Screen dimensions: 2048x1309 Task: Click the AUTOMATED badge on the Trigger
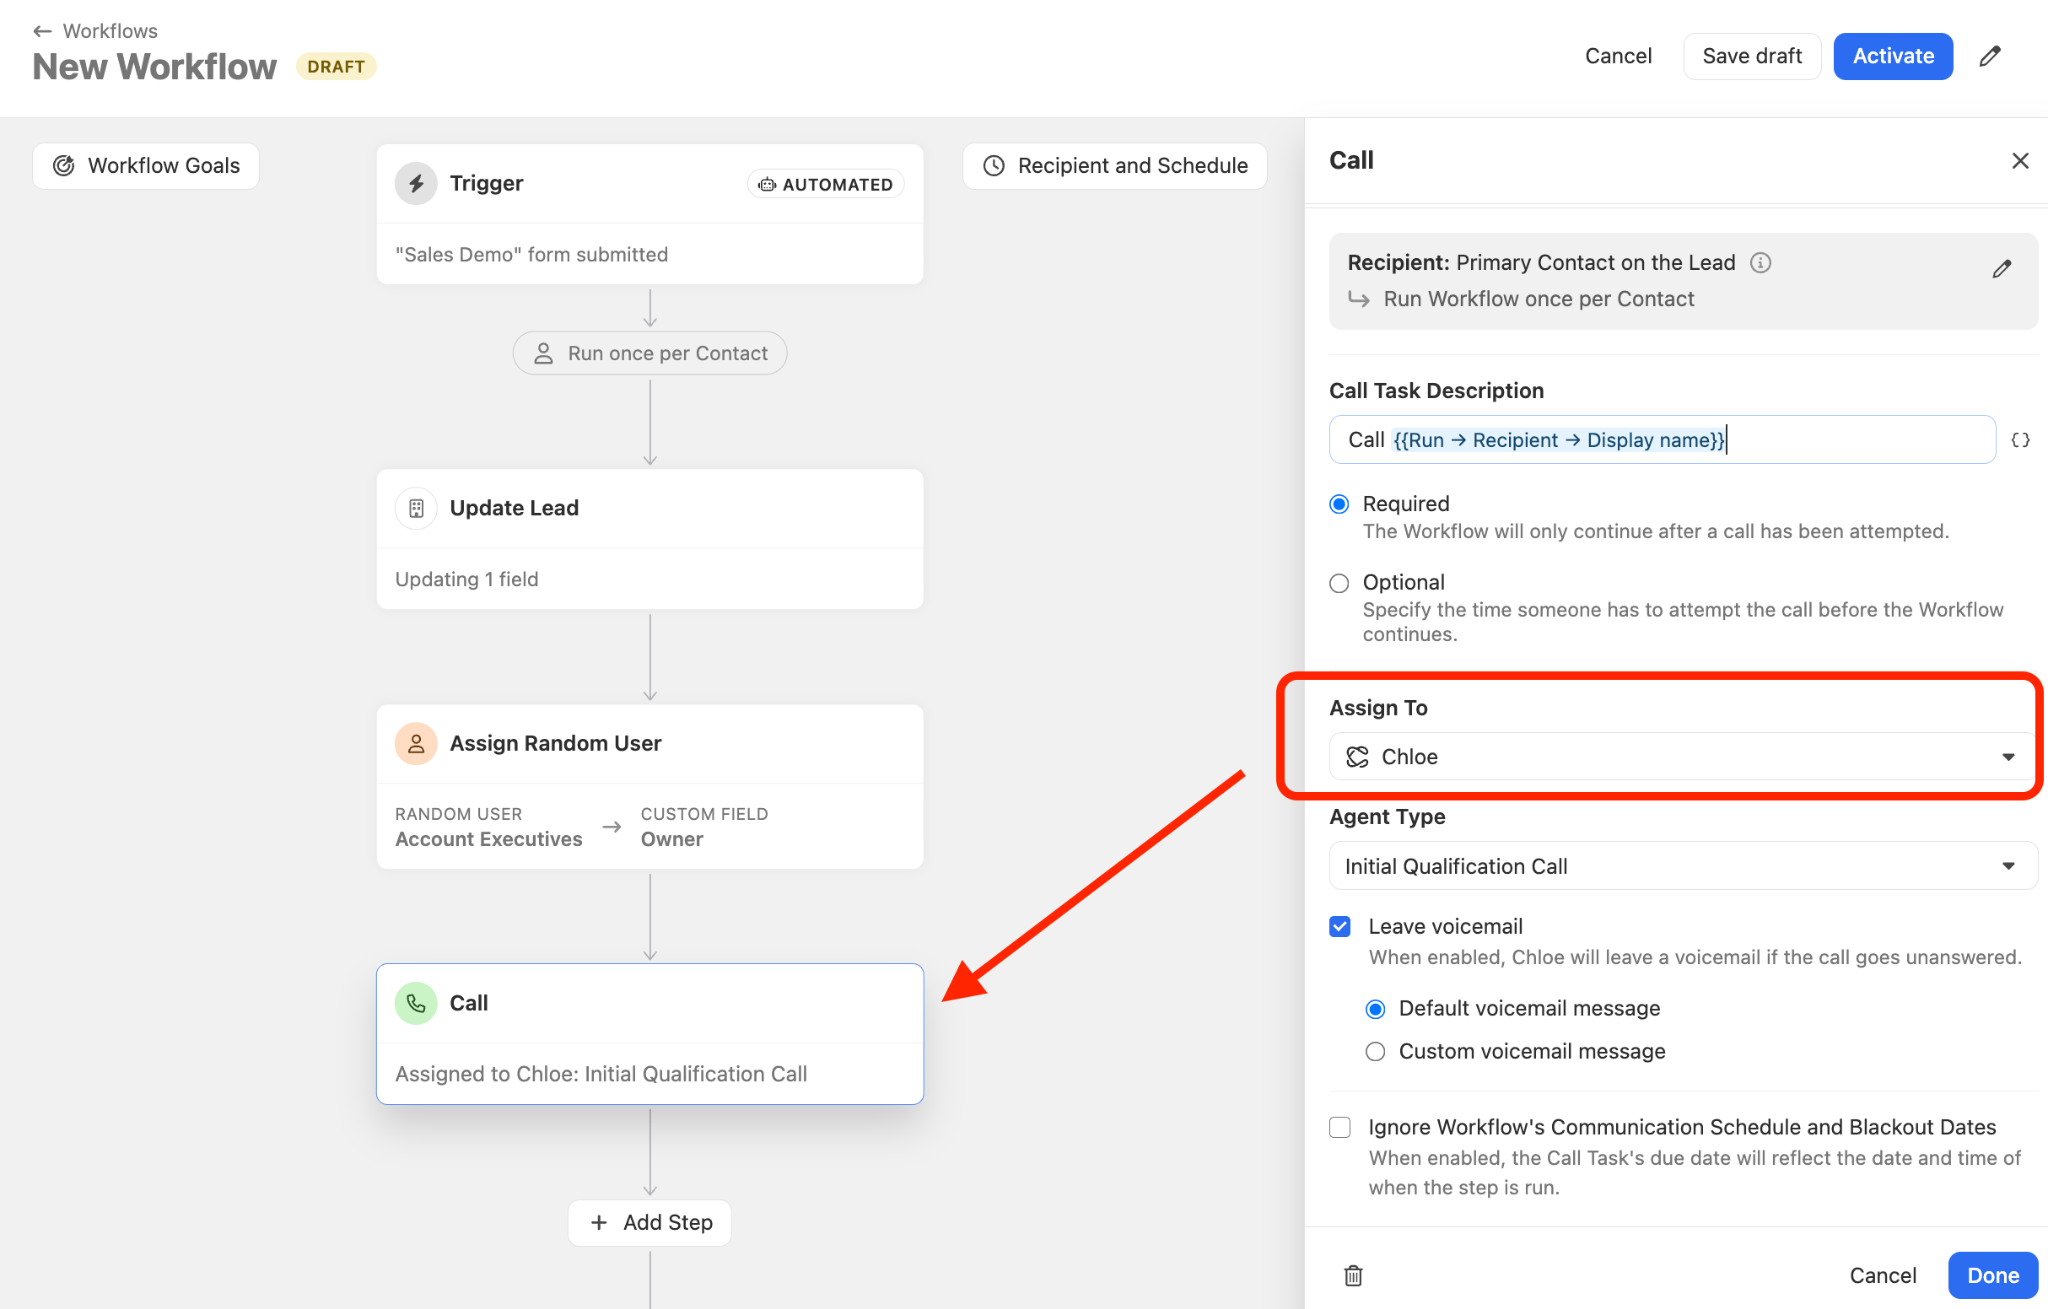coord(826,184)
